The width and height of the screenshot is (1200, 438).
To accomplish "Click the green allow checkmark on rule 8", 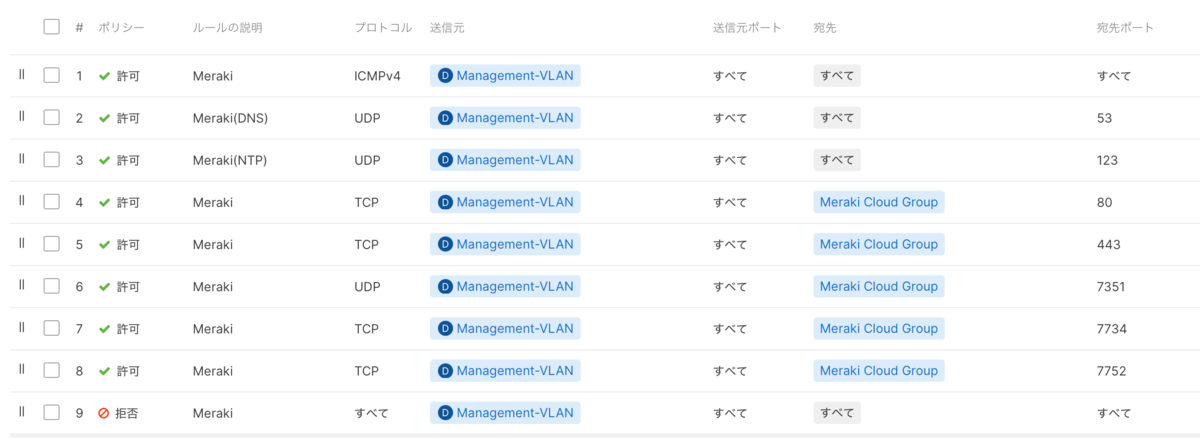I will 104,371.
